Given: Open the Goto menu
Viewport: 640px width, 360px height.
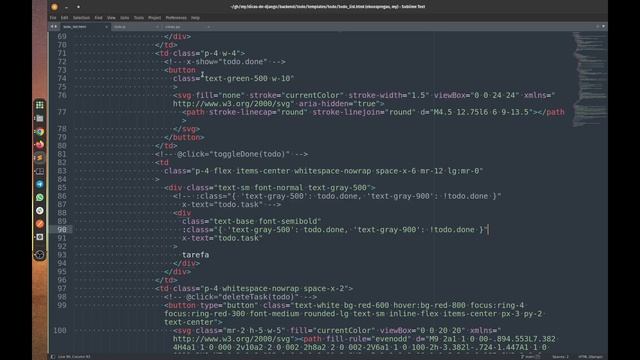Looking at the screenshot, I should [124, 18].
